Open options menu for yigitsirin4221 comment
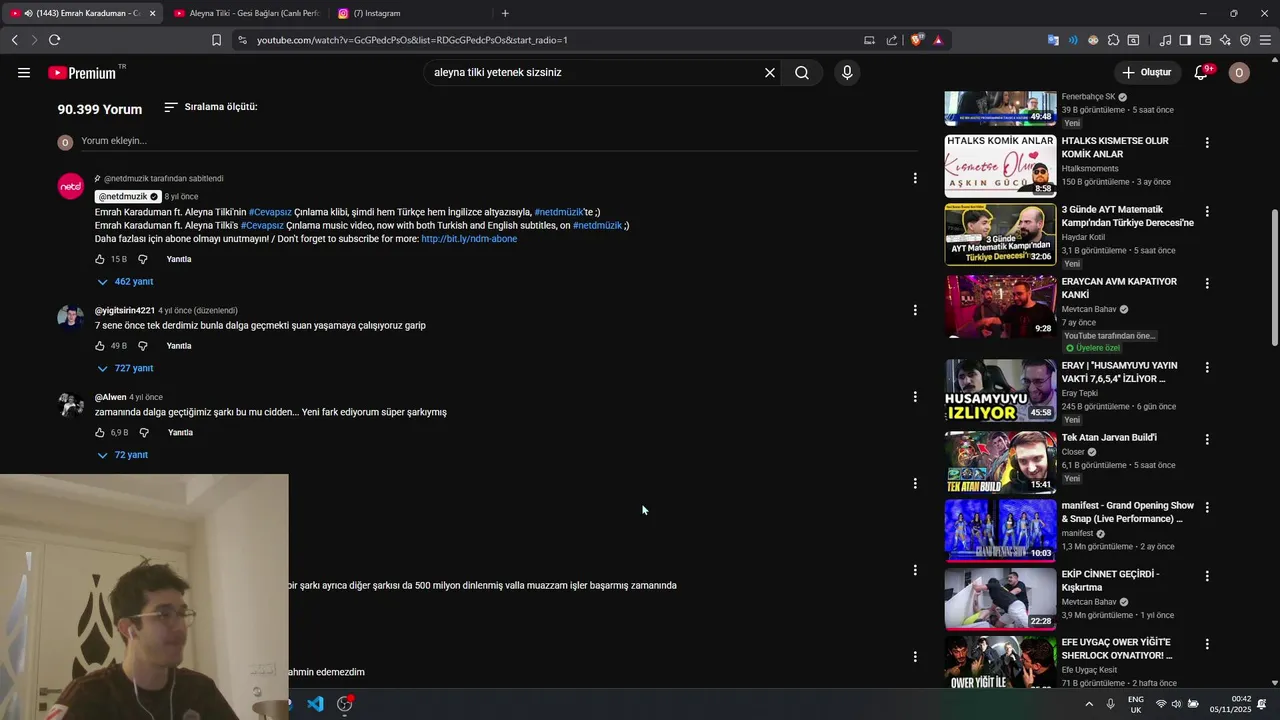This screenshot has width=1280, height=720. click(914, 310)
